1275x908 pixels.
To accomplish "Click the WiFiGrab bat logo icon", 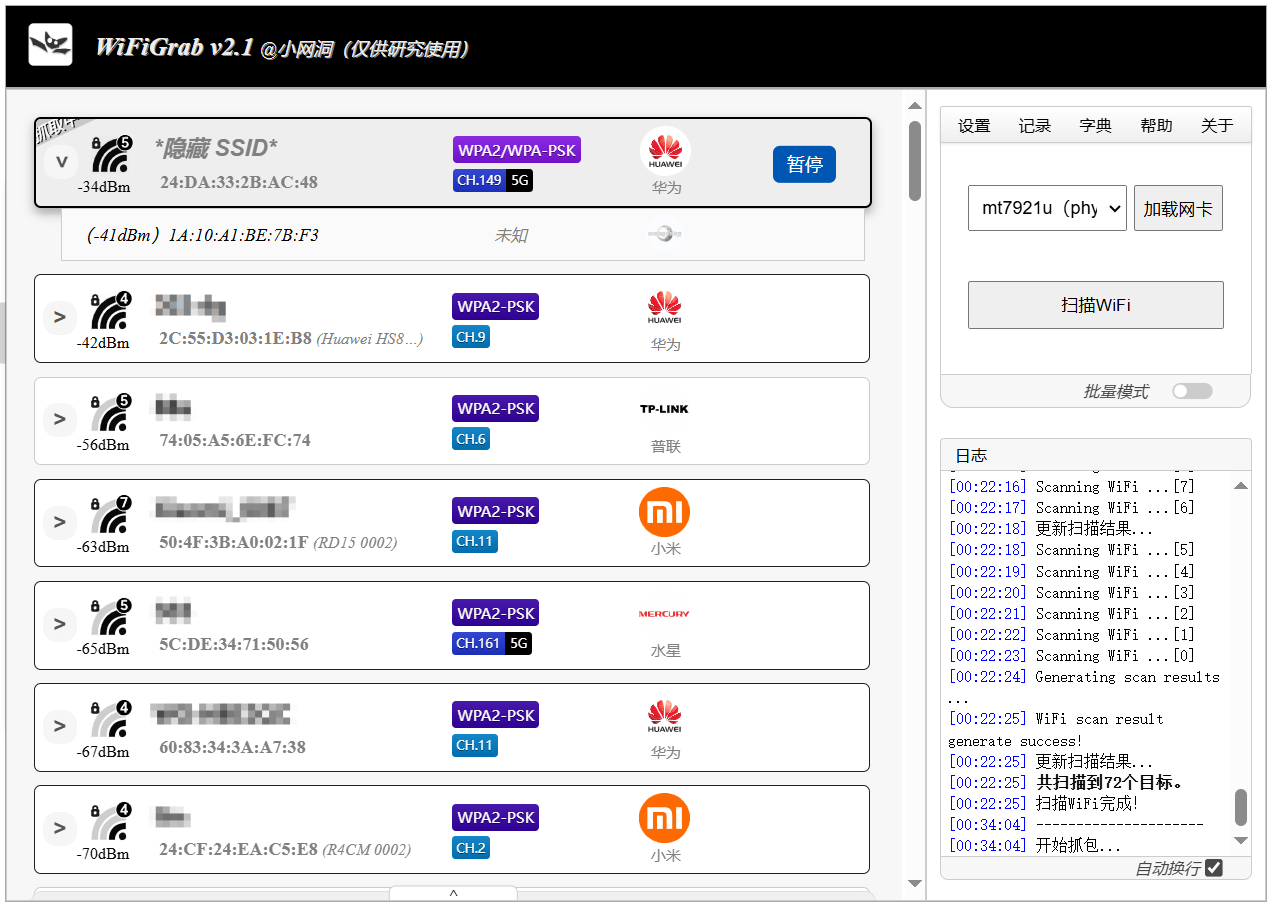I will pyautogui.click(x=50, y=44).
